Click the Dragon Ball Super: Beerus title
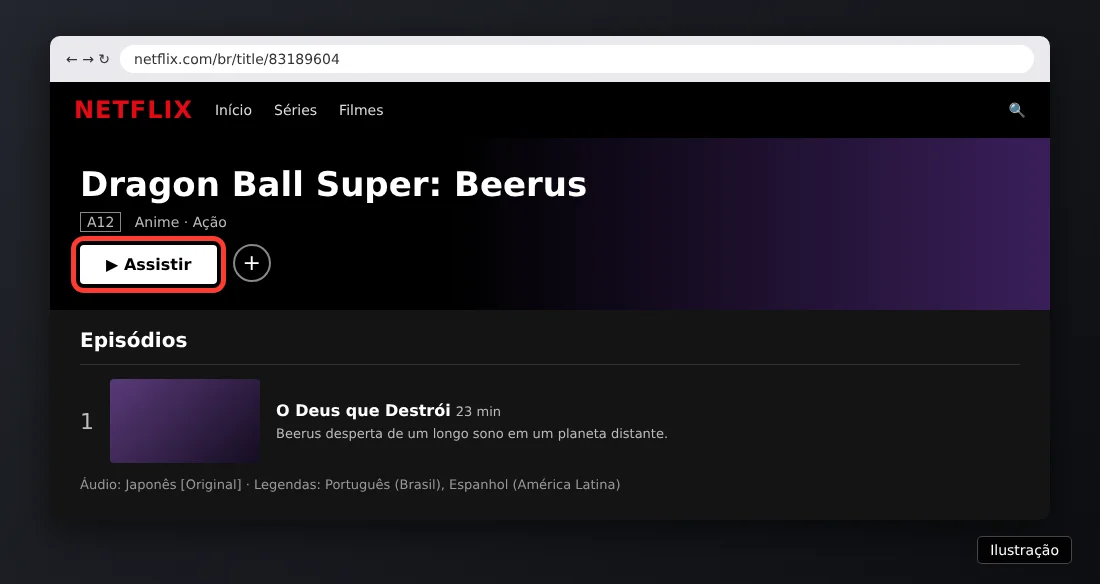This screenshot has width=1100, height=584. [333, 185]
